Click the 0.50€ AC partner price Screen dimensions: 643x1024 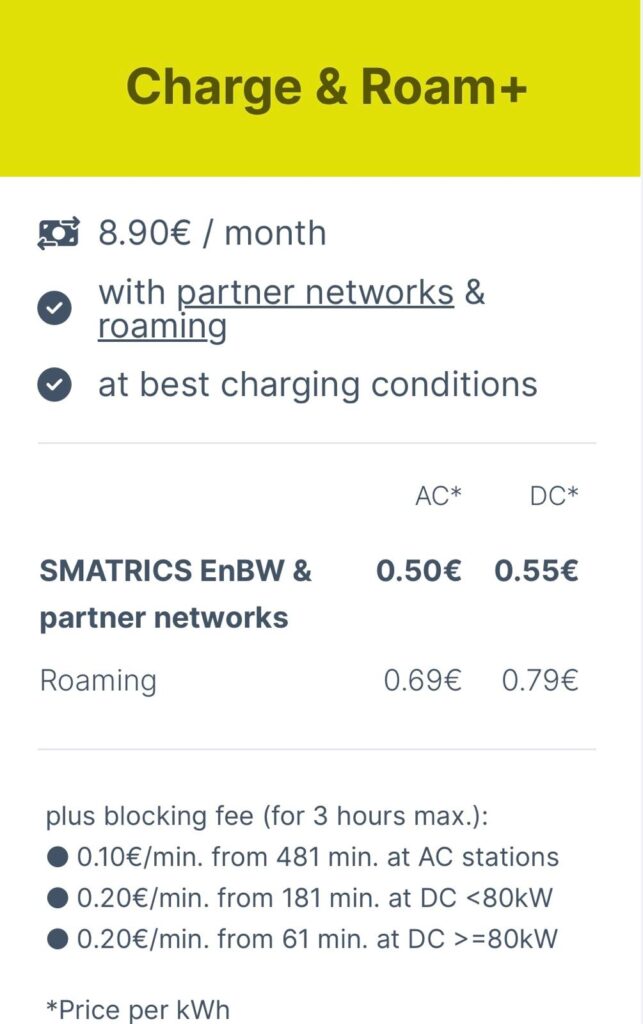point(418,571)
